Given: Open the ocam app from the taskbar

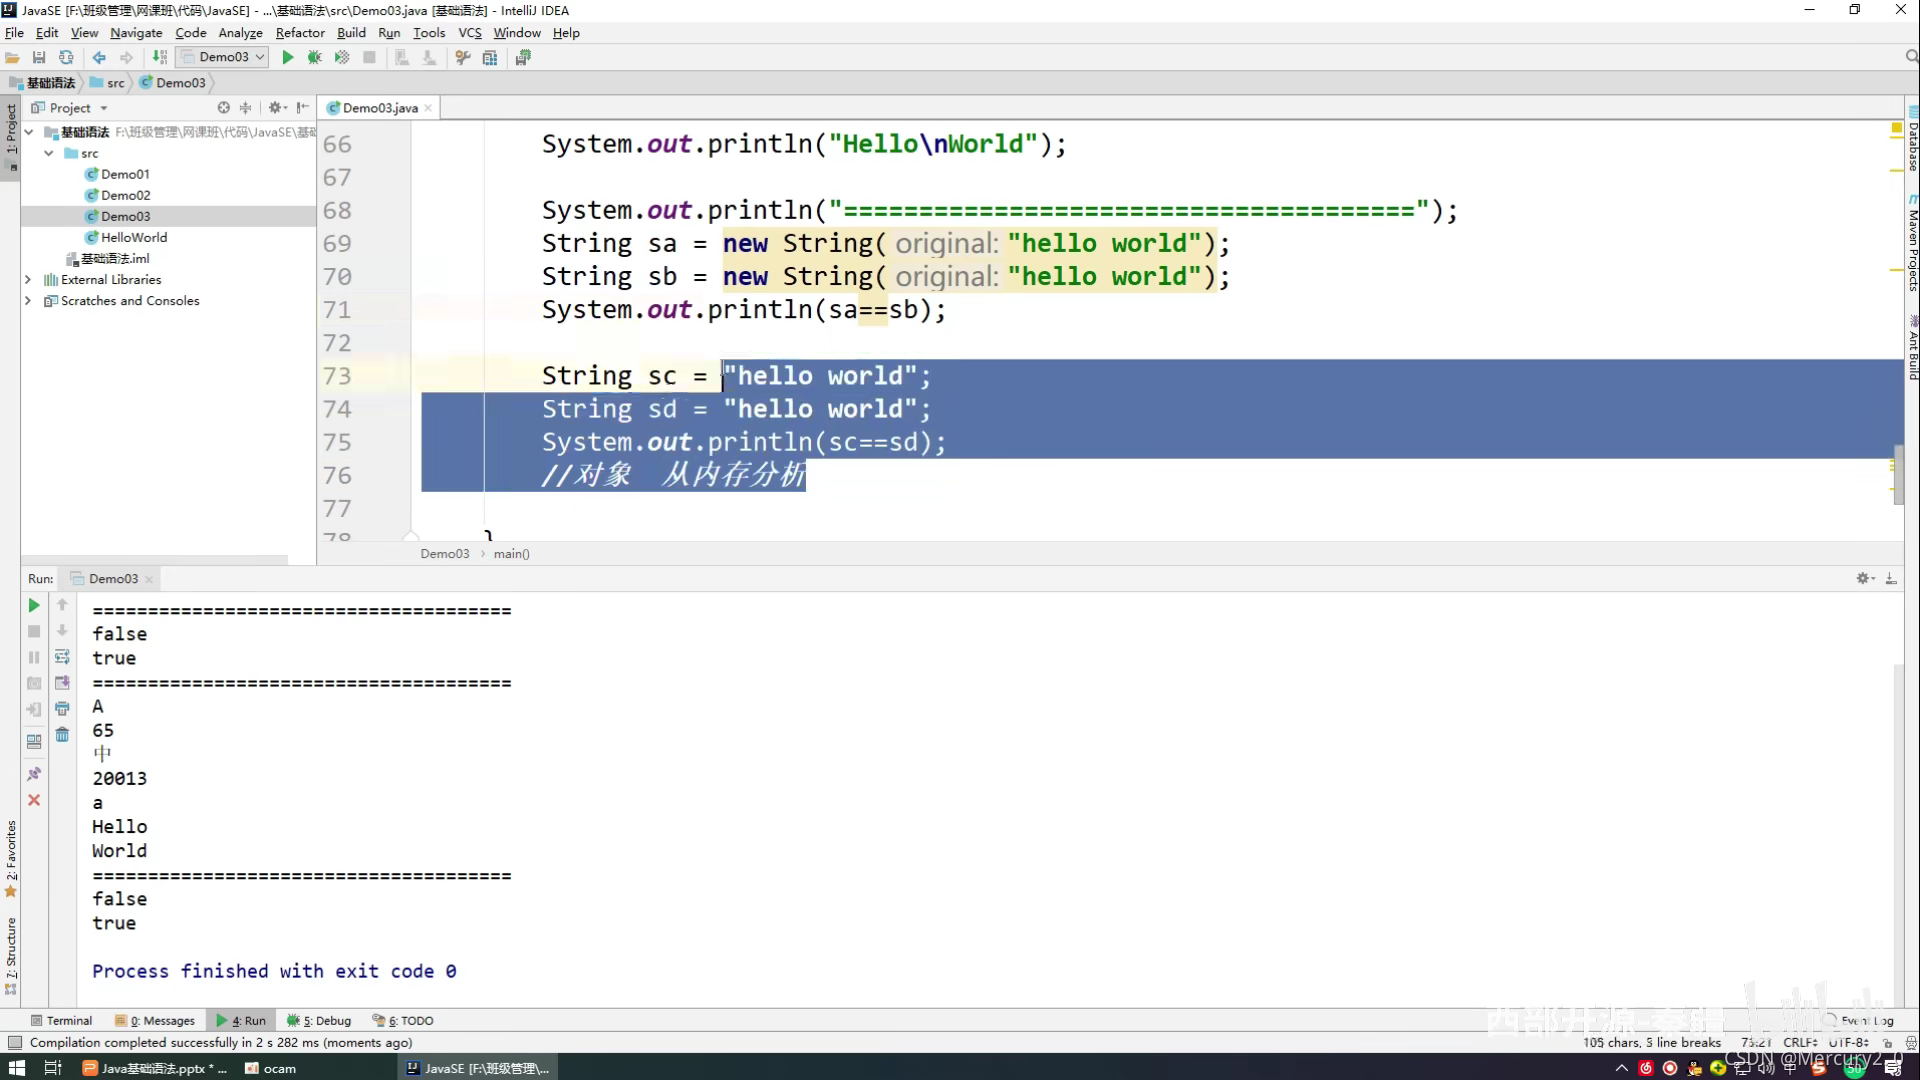Looking at the screenshot, I should point(272,1068).
